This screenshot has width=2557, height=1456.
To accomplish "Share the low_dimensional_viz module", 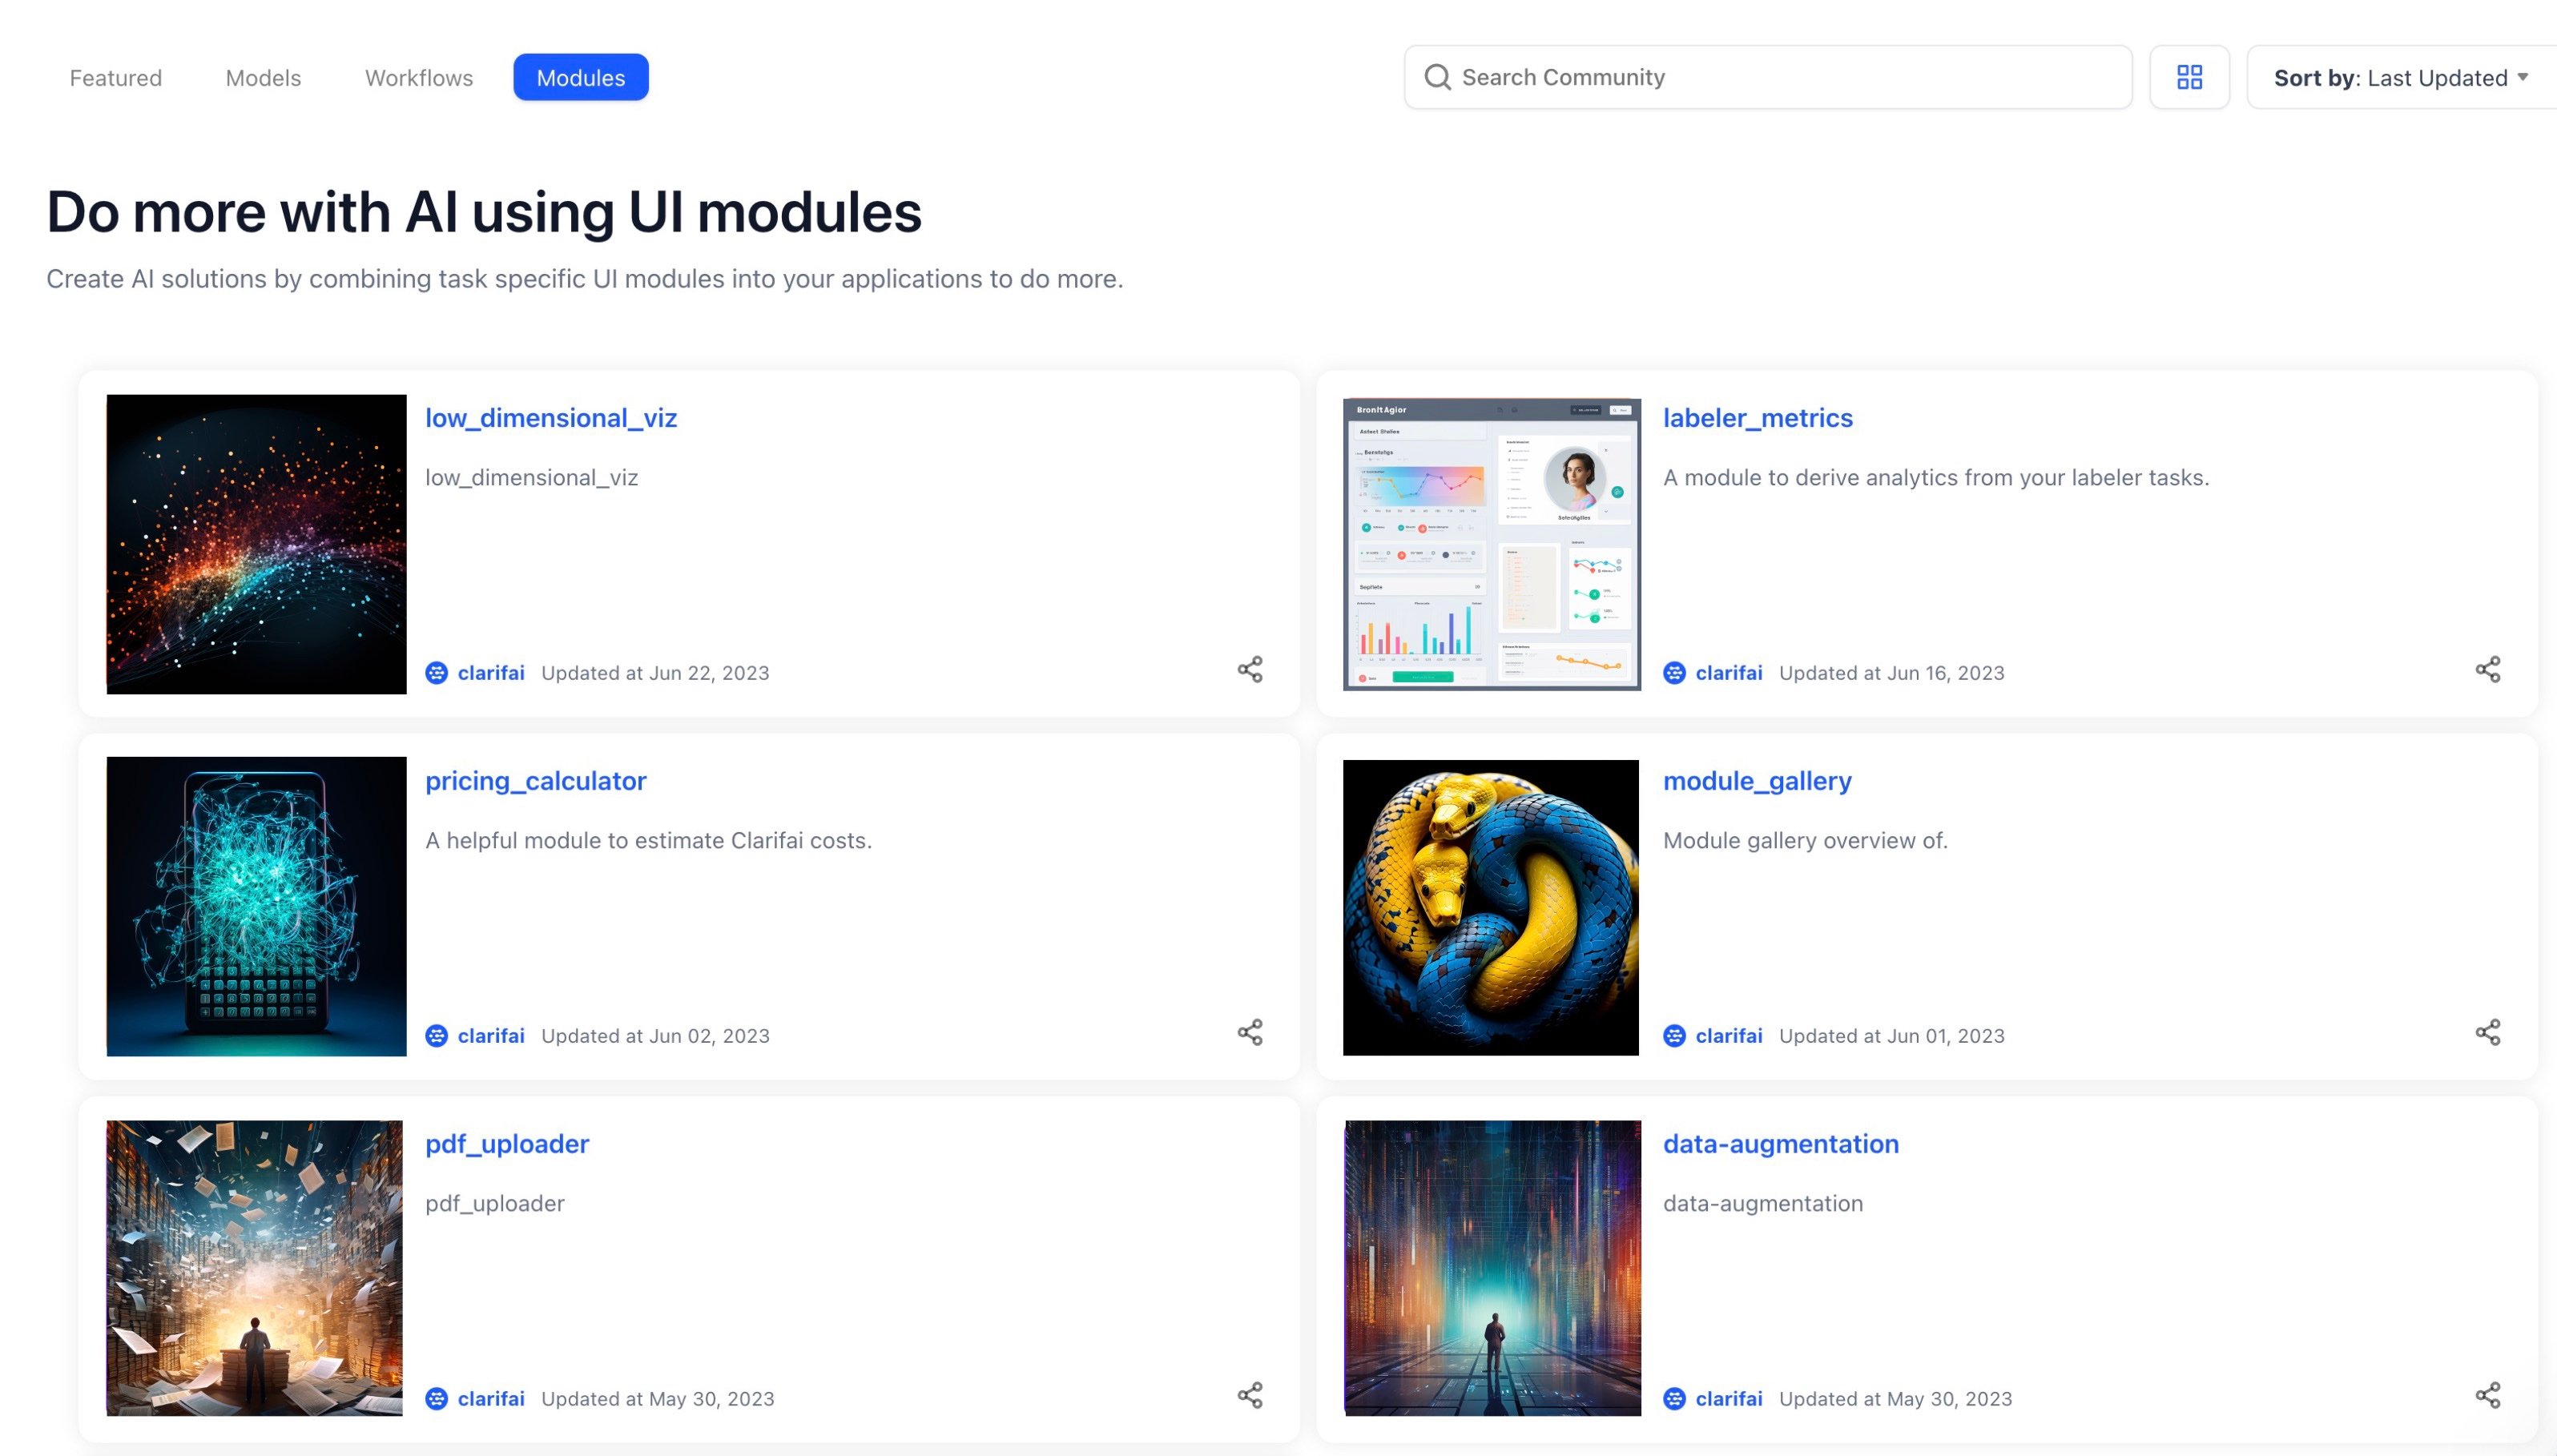I will [x=1249, y=669].
